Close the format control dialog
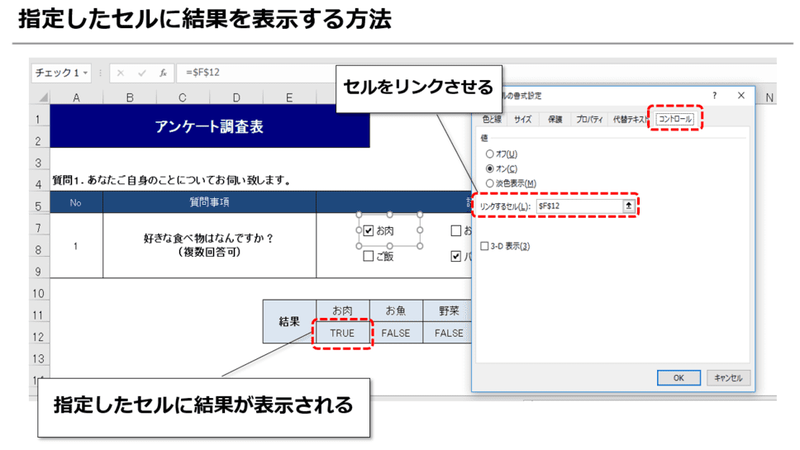800x450 pixels. [x=741, y=95]
